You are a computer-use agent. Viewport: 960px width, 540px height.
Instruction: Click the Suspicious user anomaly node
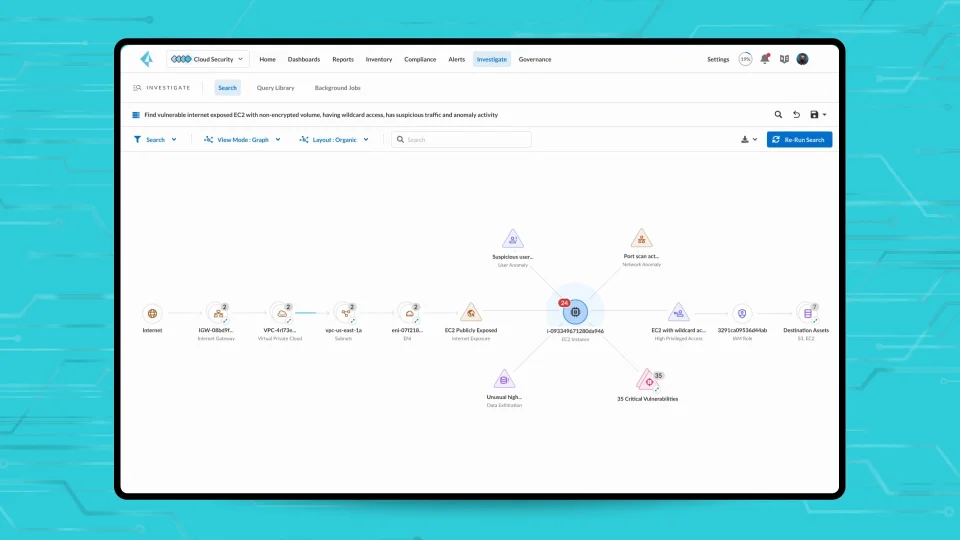point(512,239)
